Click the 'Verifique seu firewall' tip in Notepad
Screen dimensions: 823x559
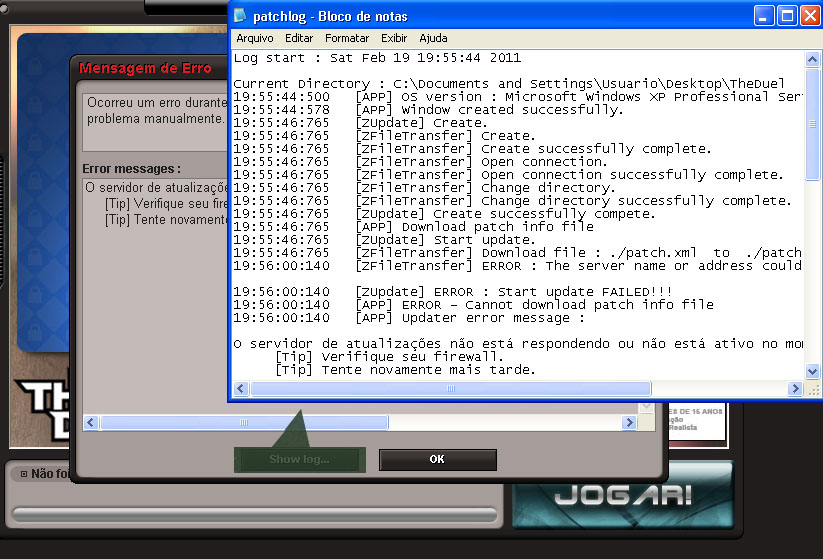tap(389, 357)
